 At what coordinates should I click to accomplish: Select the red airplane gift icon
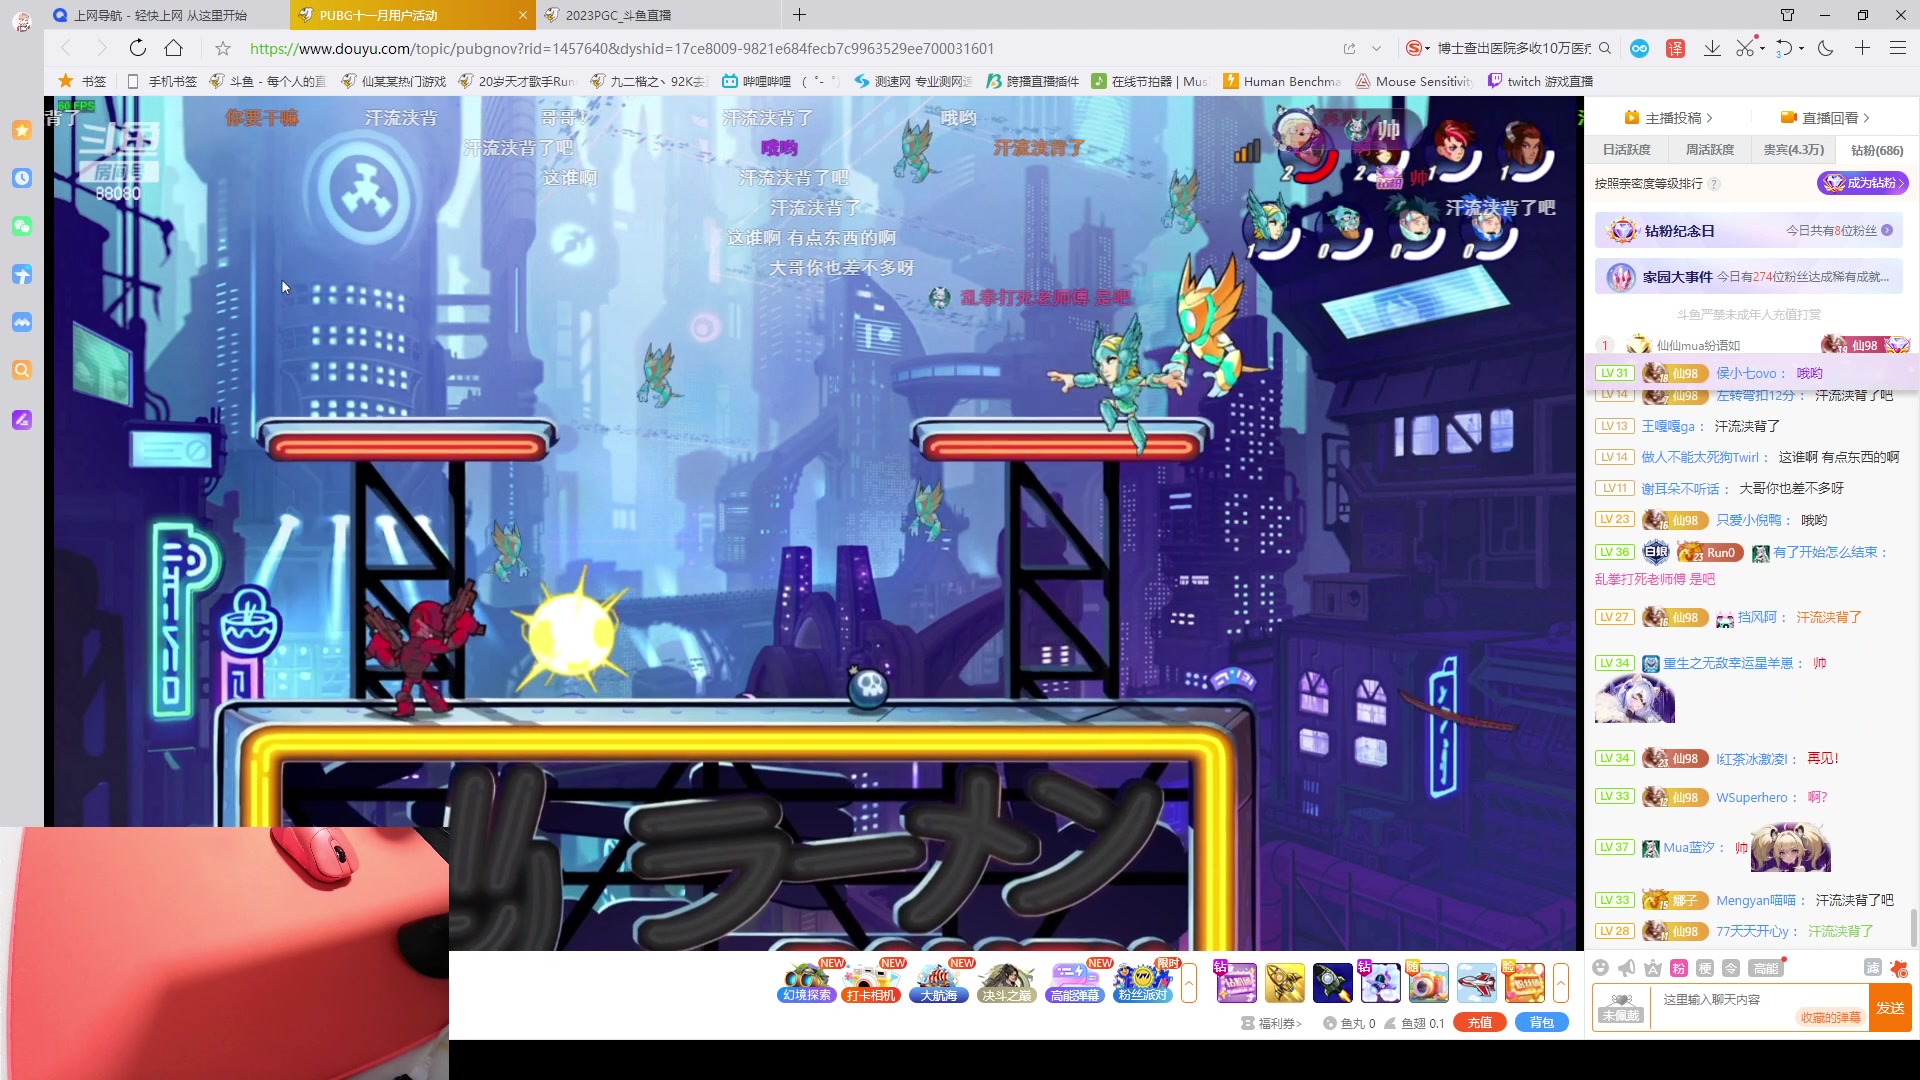coord(1476,983)
